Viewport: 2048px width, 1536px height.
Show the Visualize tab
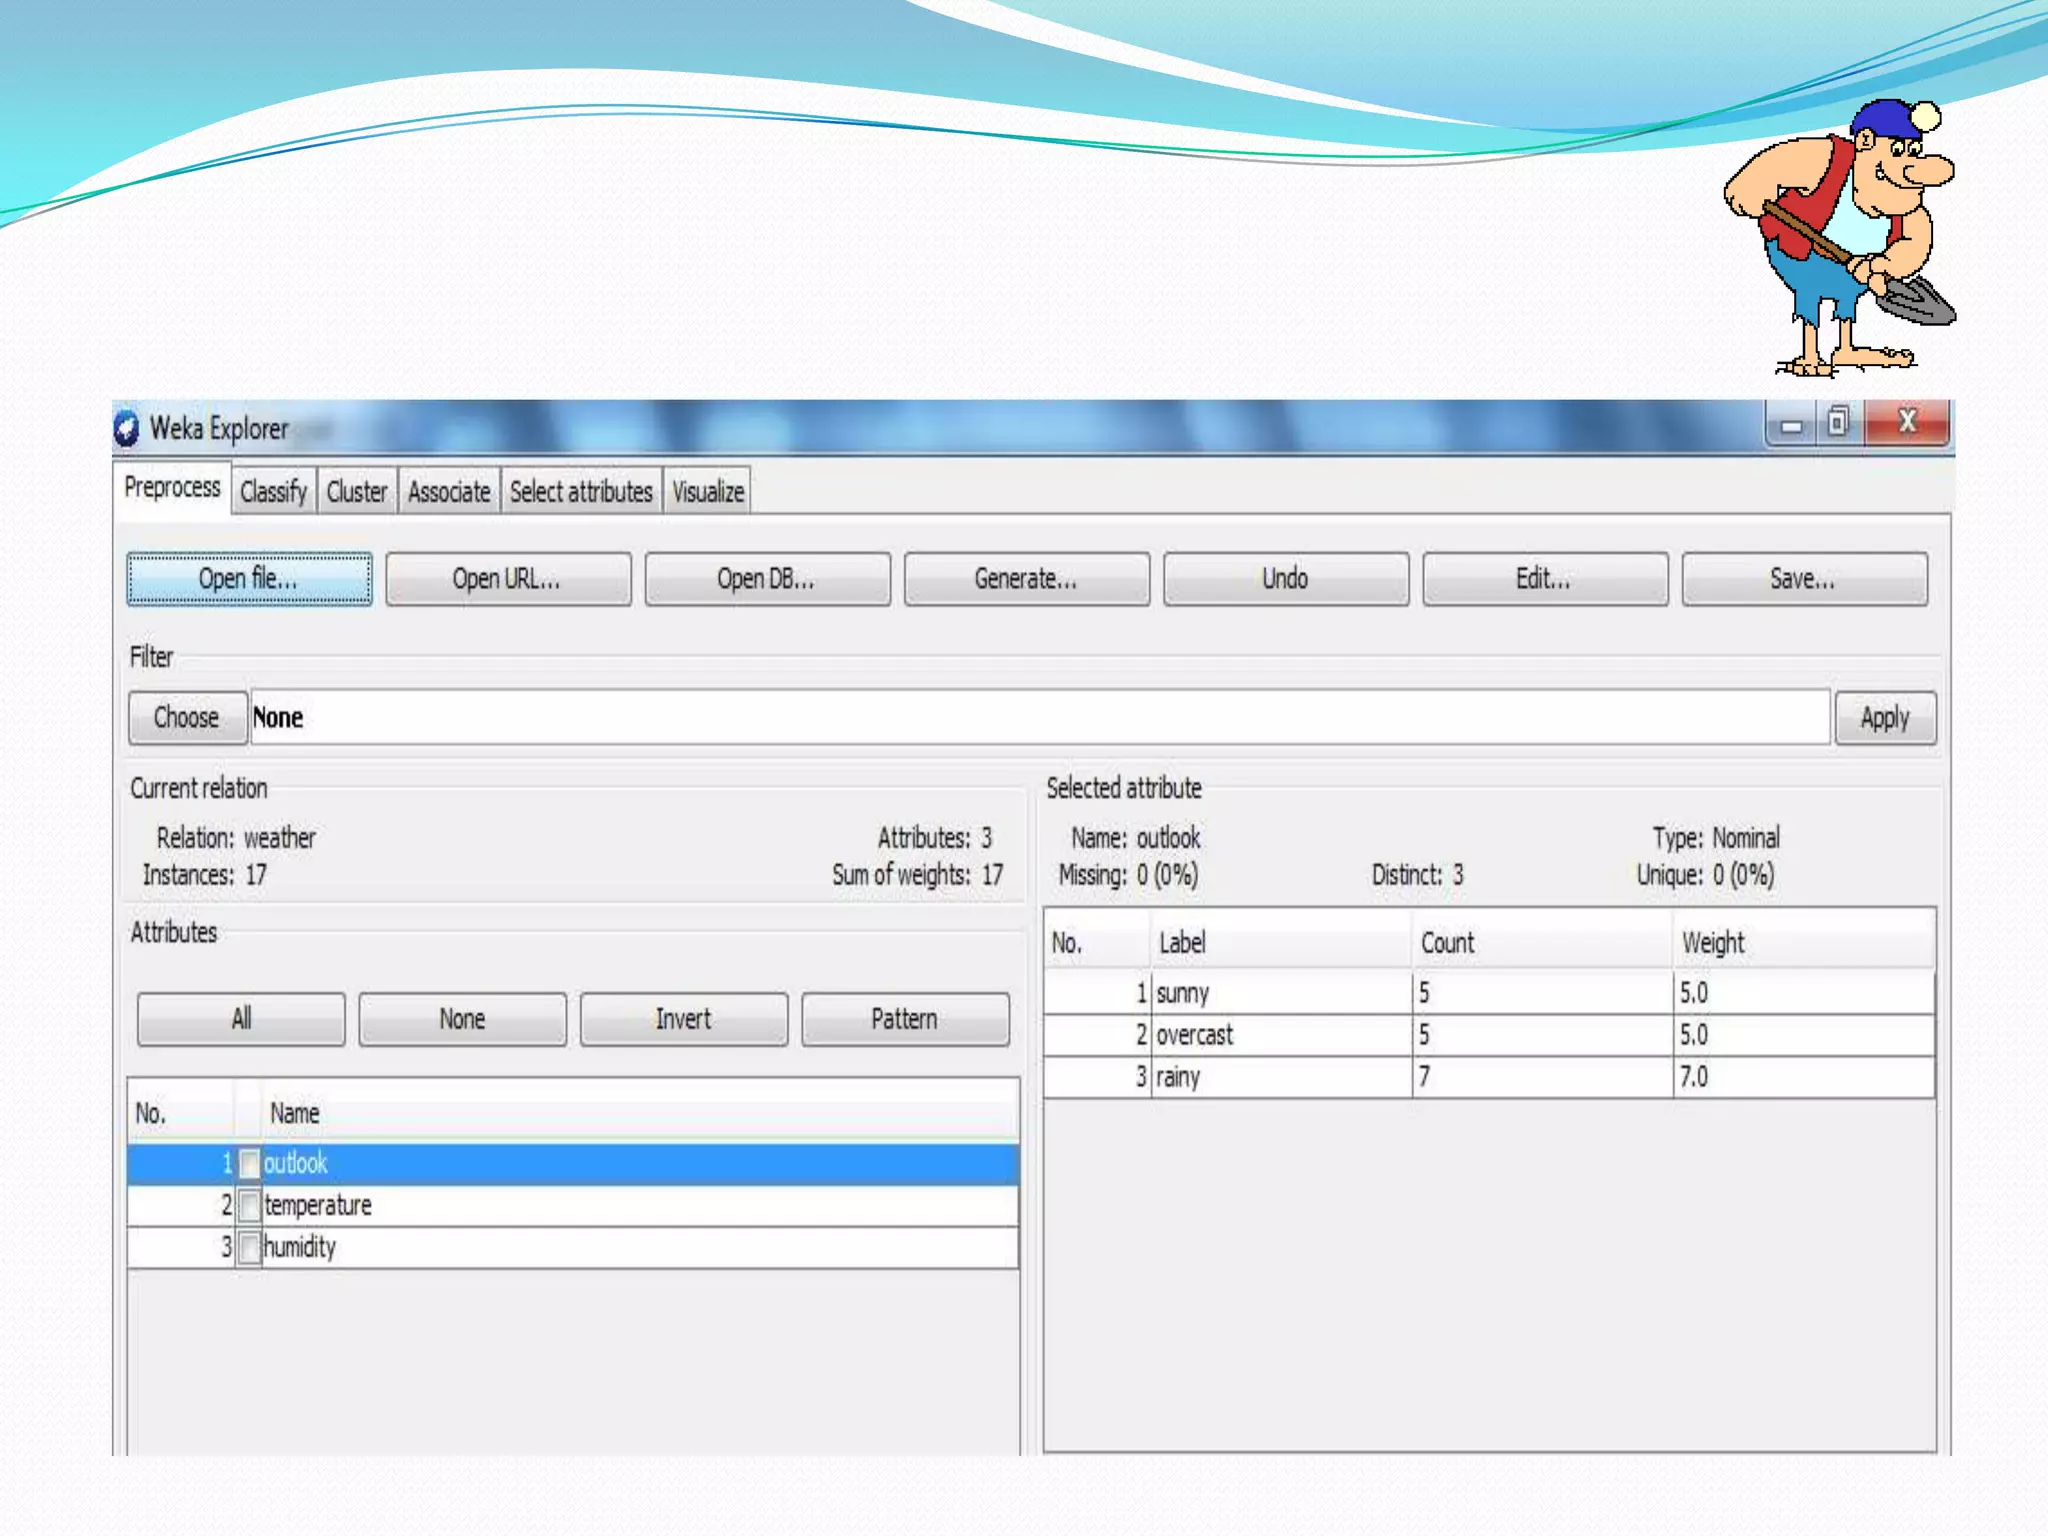tap(708, 492)
